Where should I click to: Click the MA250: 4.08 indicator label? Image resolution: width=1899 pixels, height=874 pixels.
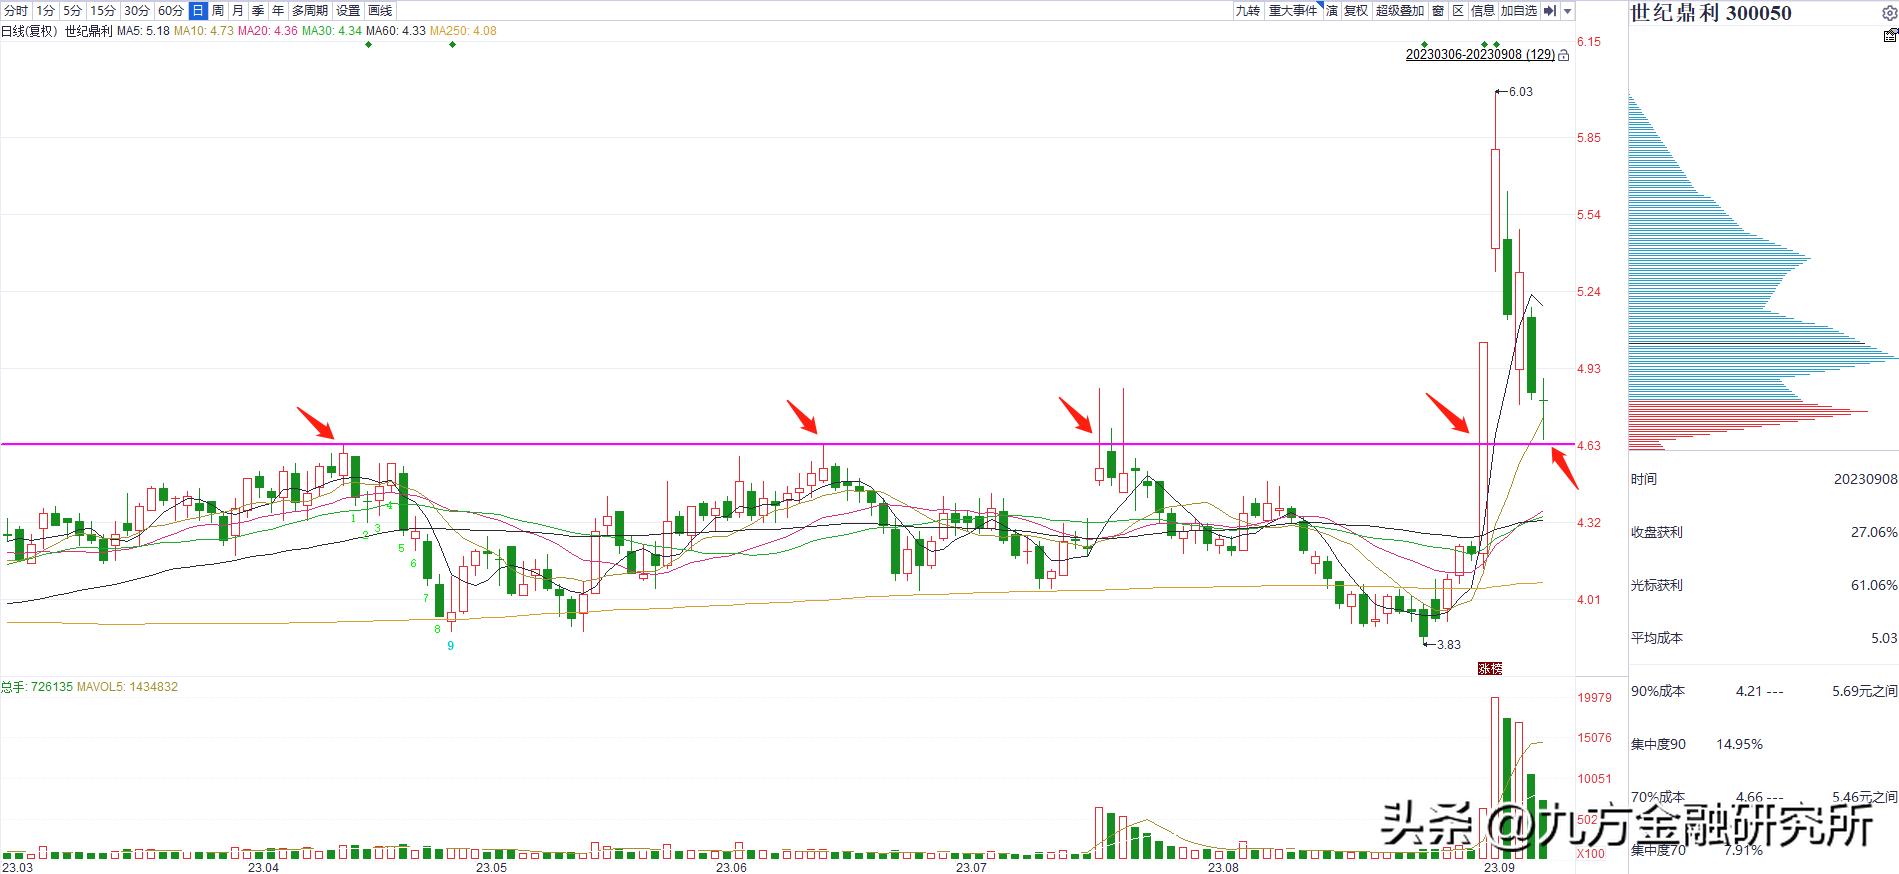[x=463, y=31]
